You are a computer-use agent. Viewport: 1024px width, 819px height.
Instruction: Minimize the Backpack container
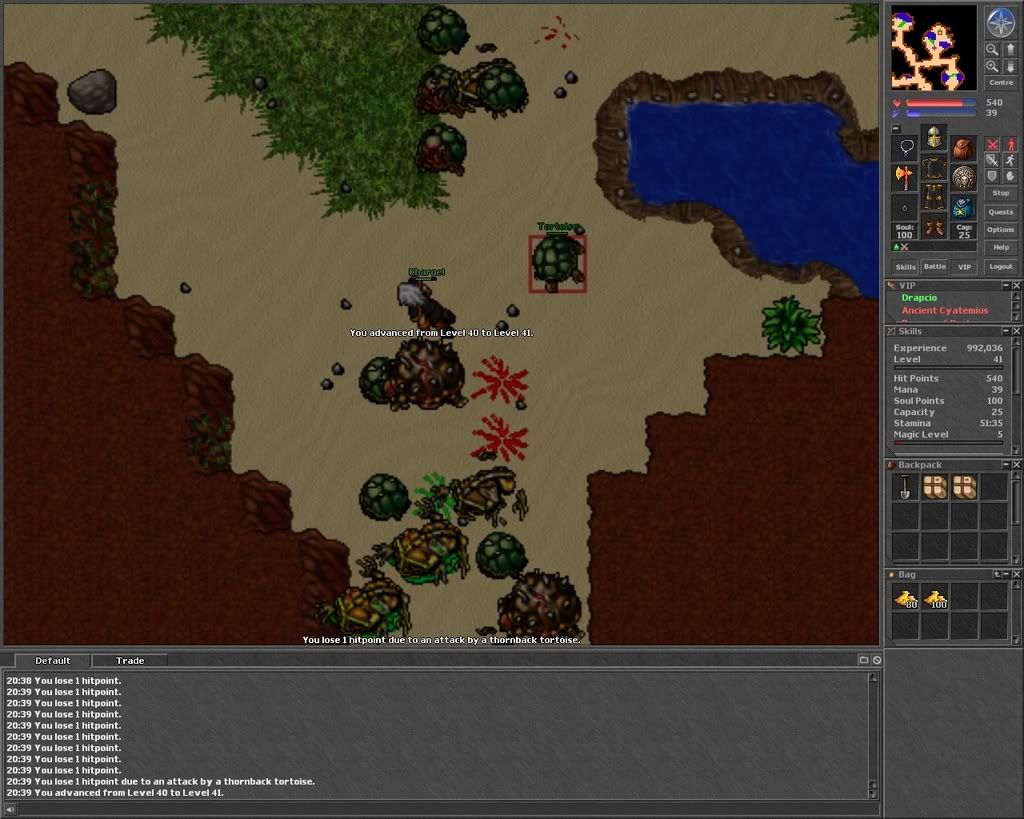click(x=1006, y=464)
